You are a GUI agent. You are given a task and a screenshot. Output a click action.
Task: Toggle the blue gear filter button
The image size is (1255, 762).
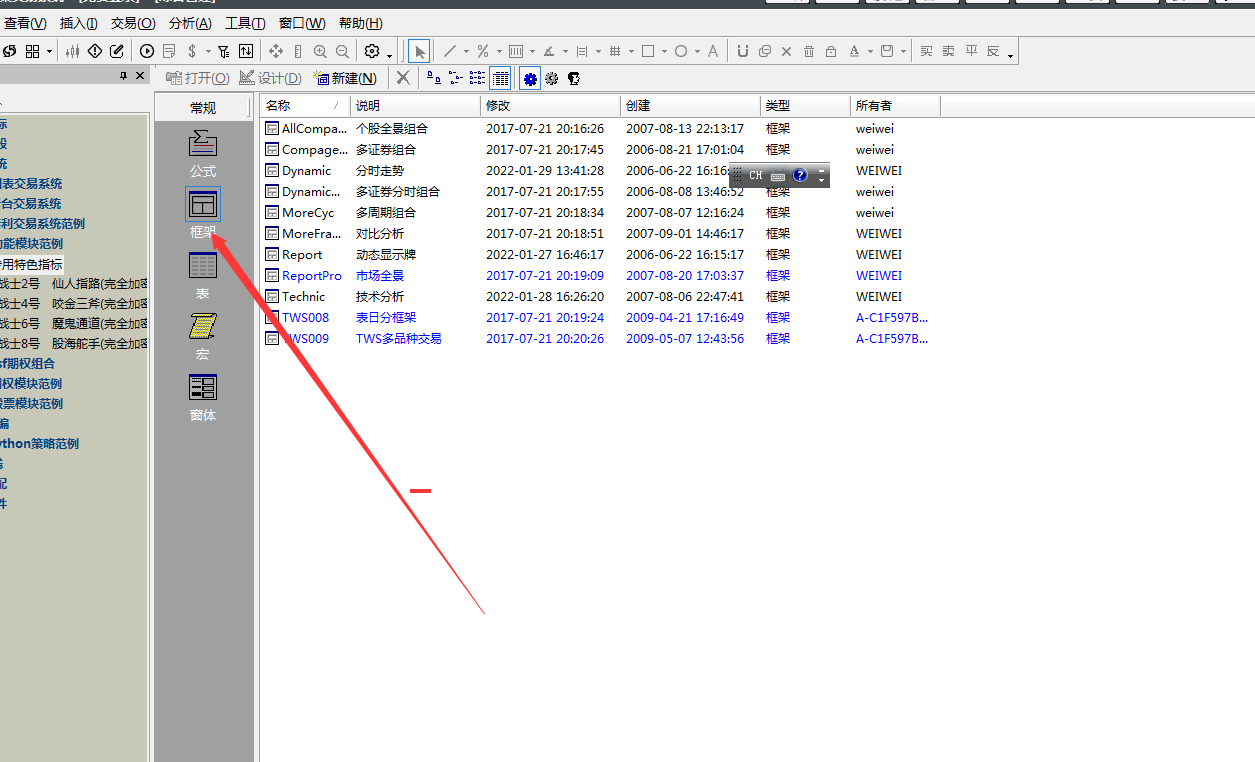(530, 78)
